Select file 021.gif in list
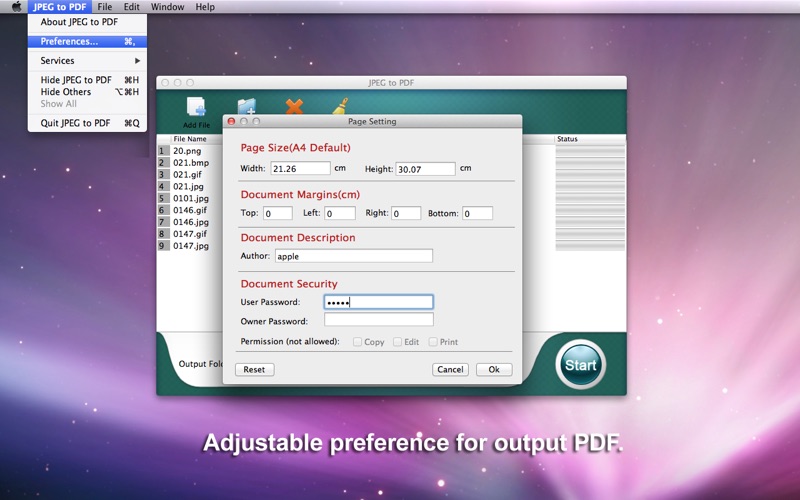Image resolution: width=800 pixels, height=500 pixels. pos(187,174)
